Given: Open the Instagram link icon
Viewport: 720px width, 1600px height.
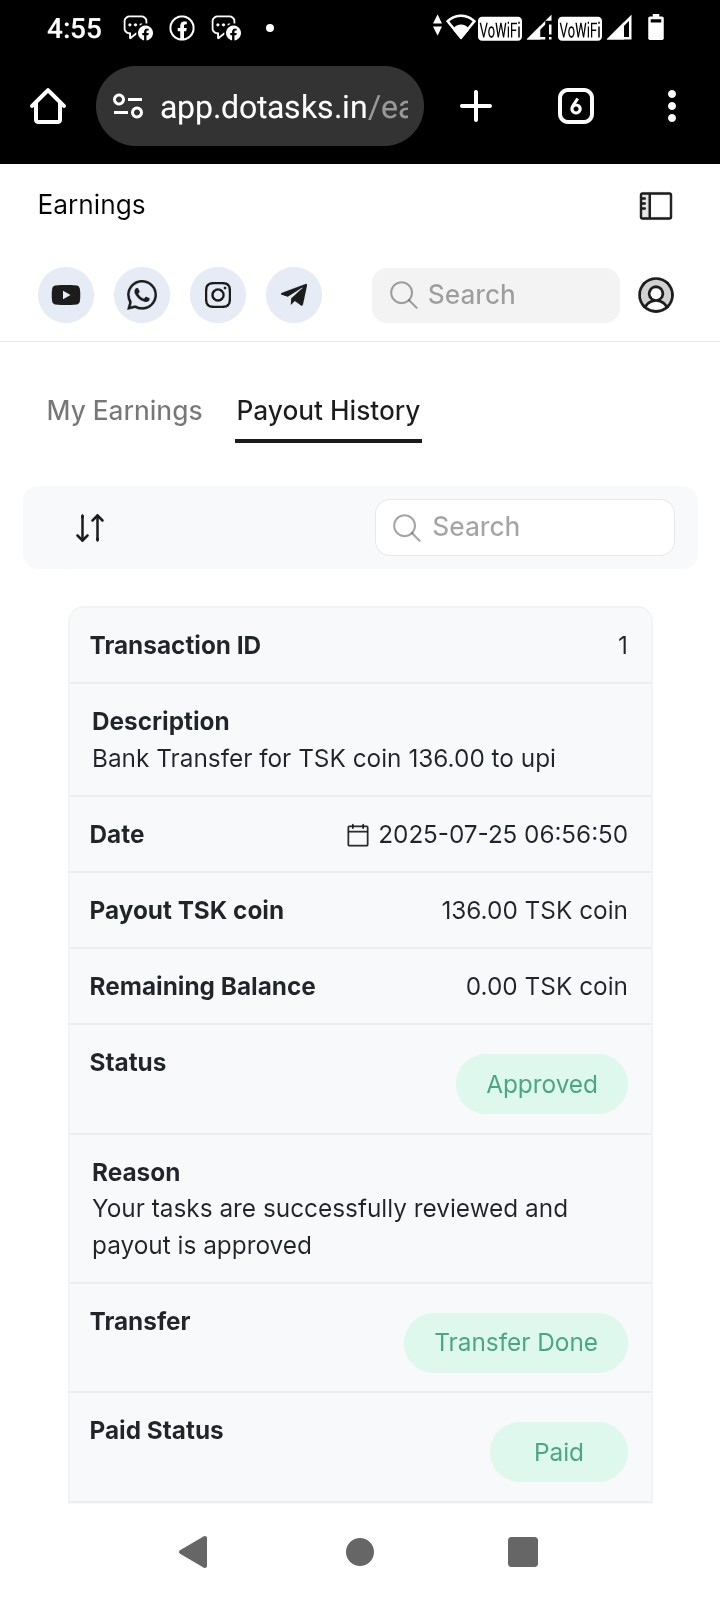Looking at the screenshot, I should click(x=218, y=295).
